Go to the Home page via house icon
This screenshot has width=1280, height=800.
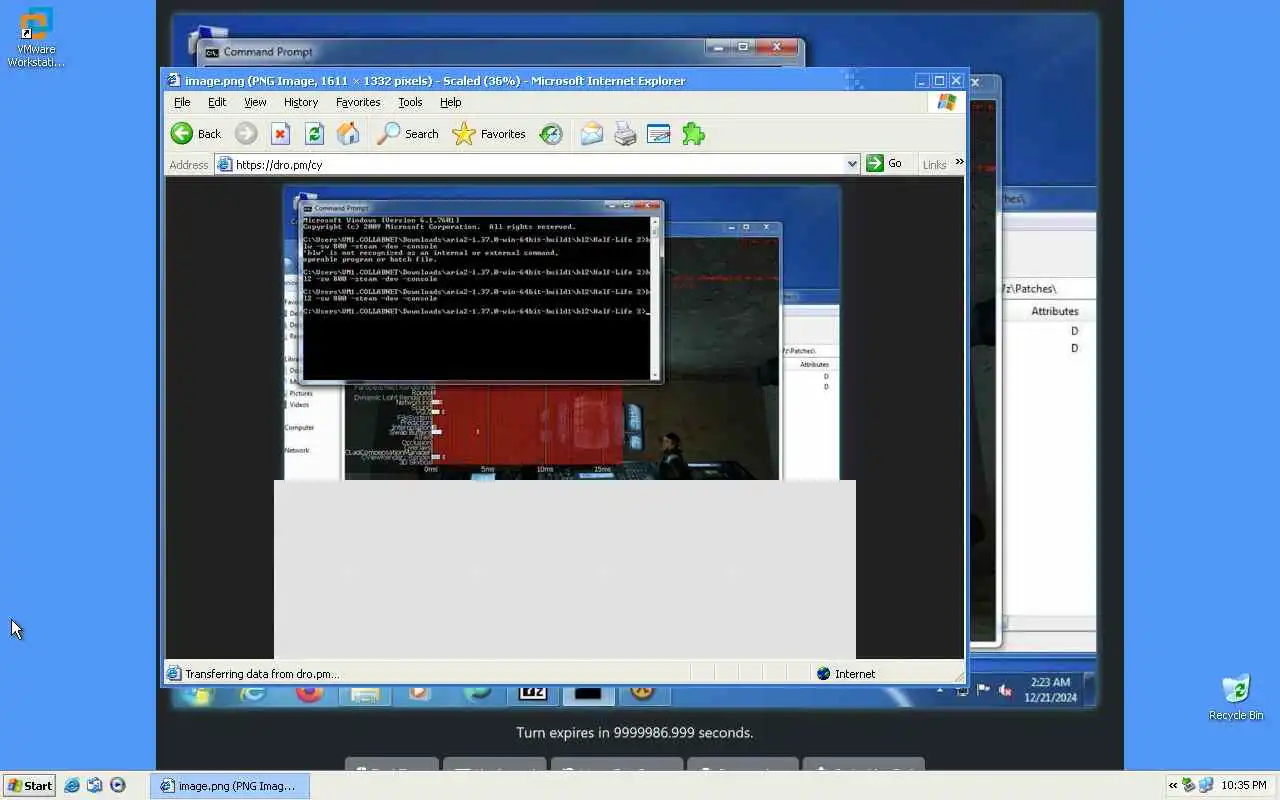(x=348, y=134)
